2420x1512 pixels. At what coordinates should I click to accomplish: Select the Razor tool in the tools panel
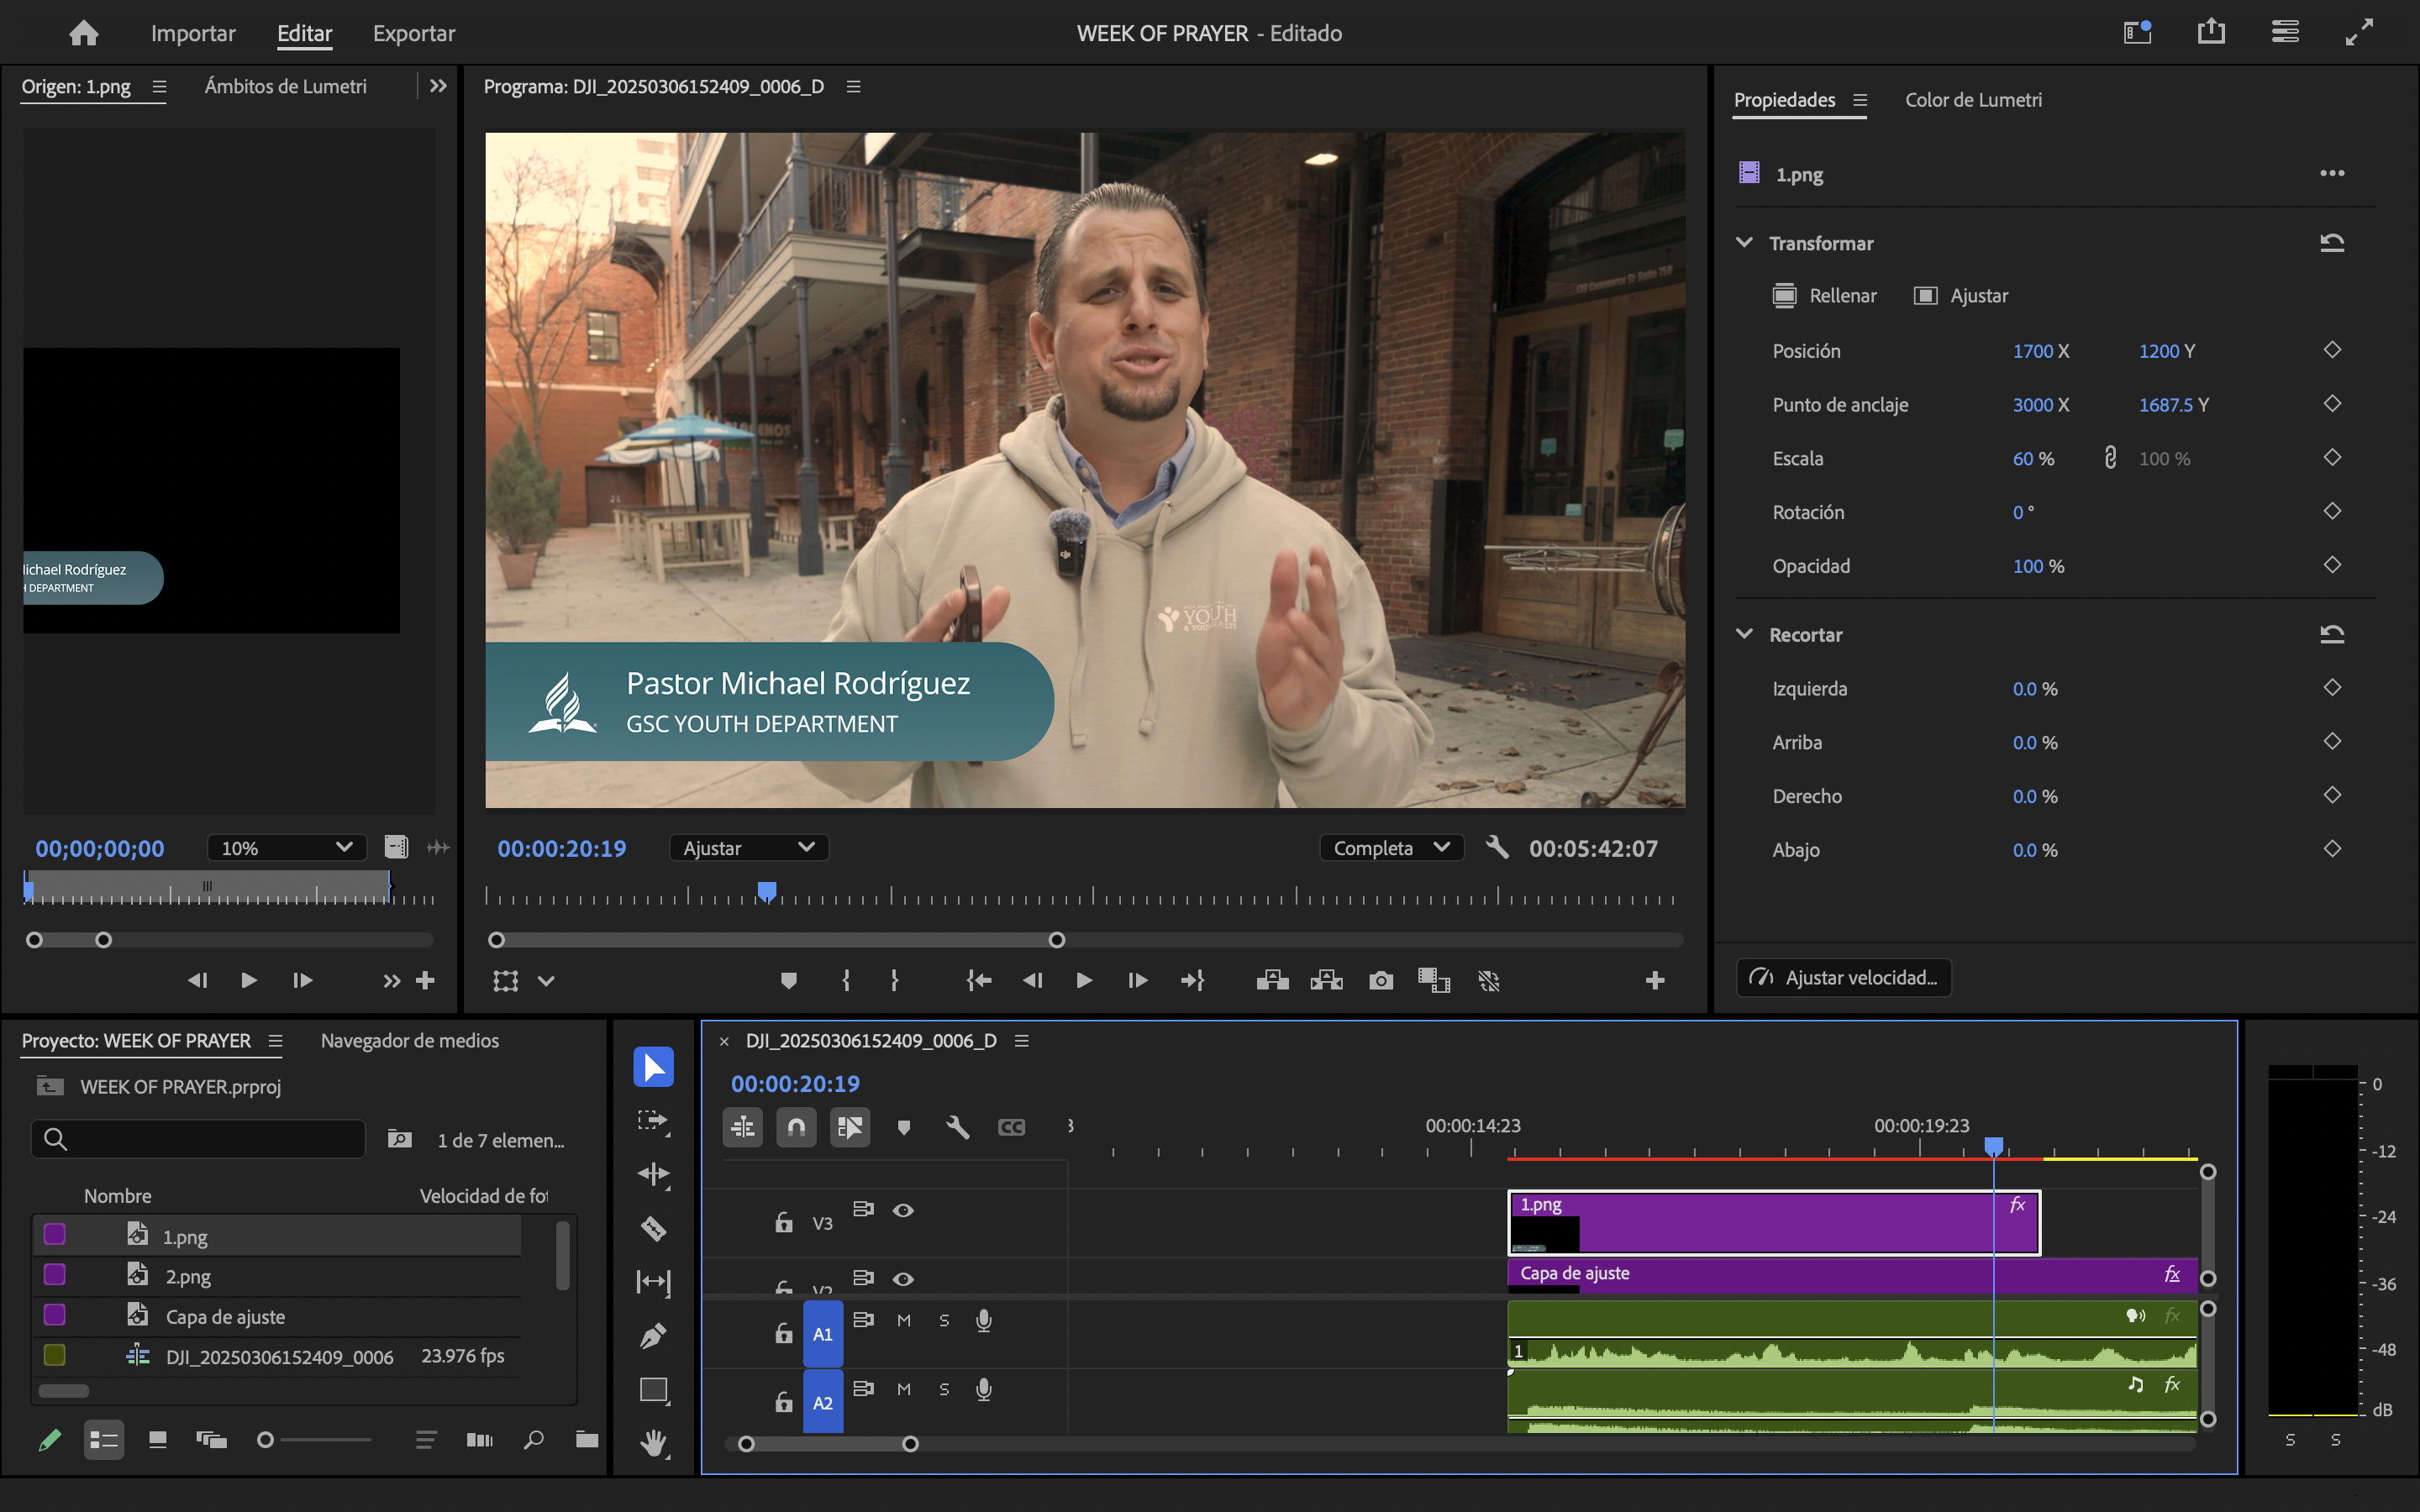click(653, 1228)
